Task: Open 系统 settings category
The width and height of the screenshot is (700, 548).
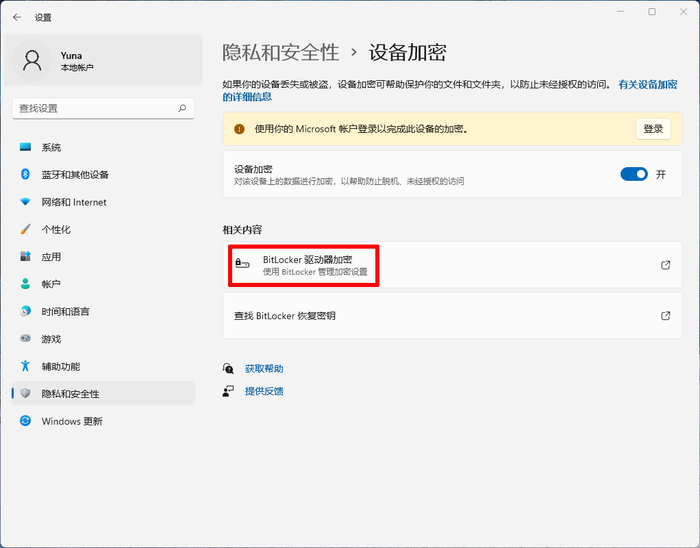Action: pyautogui.click(x=103, y=147)
